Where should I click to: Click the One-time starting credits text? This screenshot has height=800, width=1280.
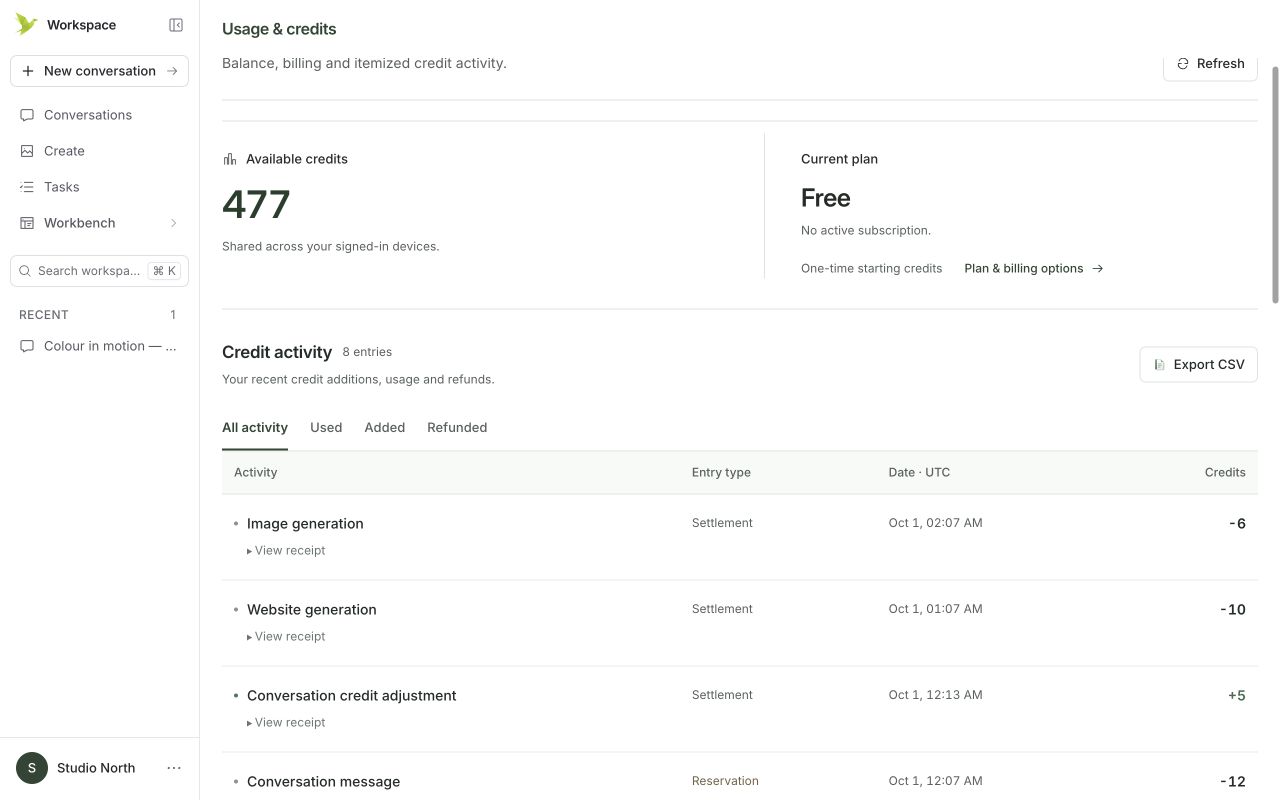tap(871, 268)
